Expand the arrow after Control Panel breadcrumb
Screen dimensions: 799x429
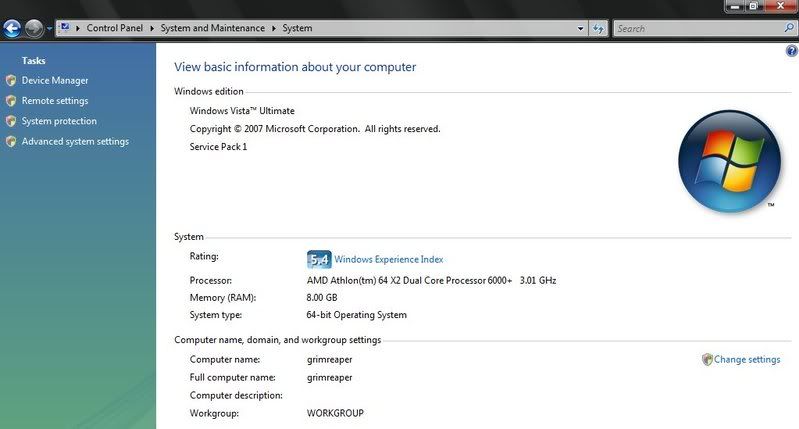point(152,28)
